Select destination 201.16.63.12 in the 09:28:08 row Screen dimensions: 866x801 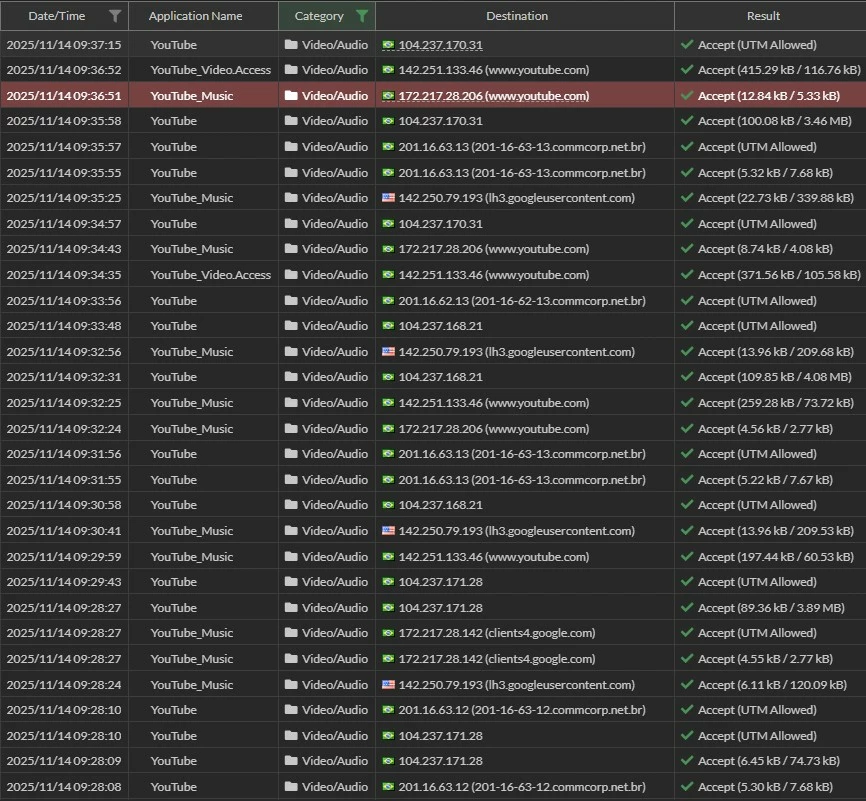pyautogui.click(x=521, y=787)
